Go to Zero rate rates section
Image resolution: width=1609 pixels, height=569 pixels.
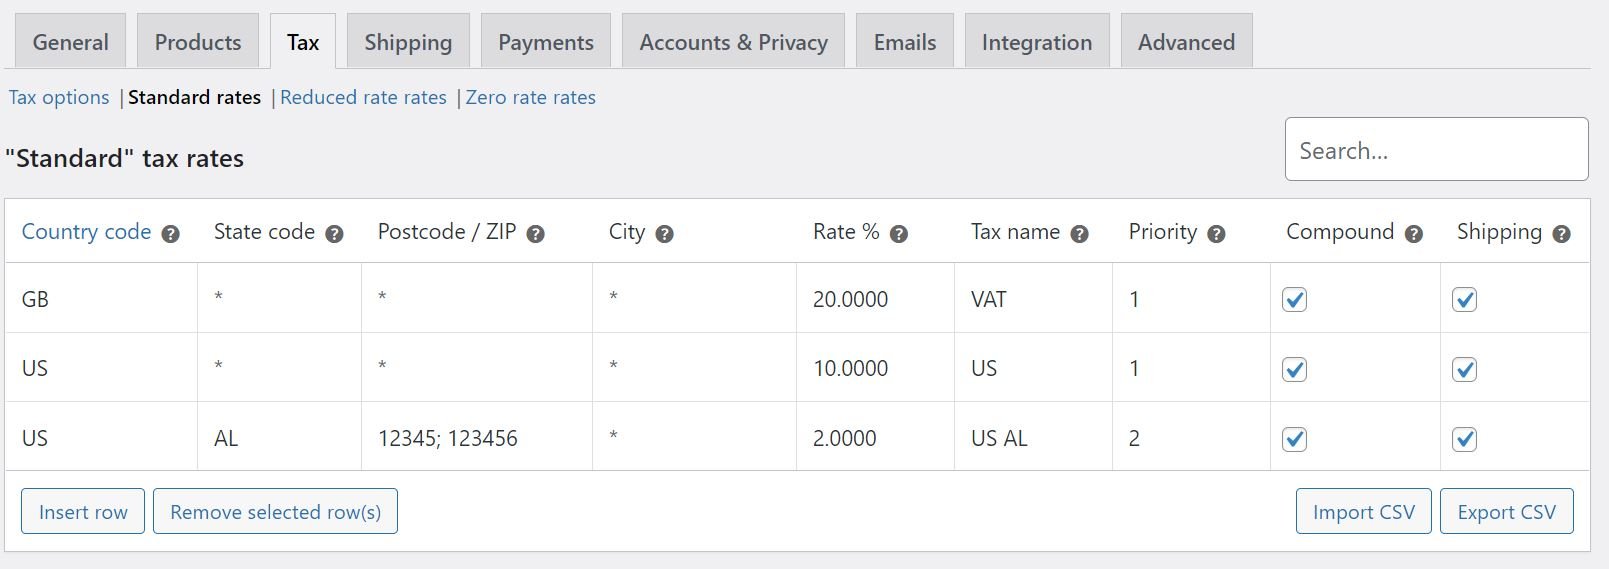click(530, 97)
